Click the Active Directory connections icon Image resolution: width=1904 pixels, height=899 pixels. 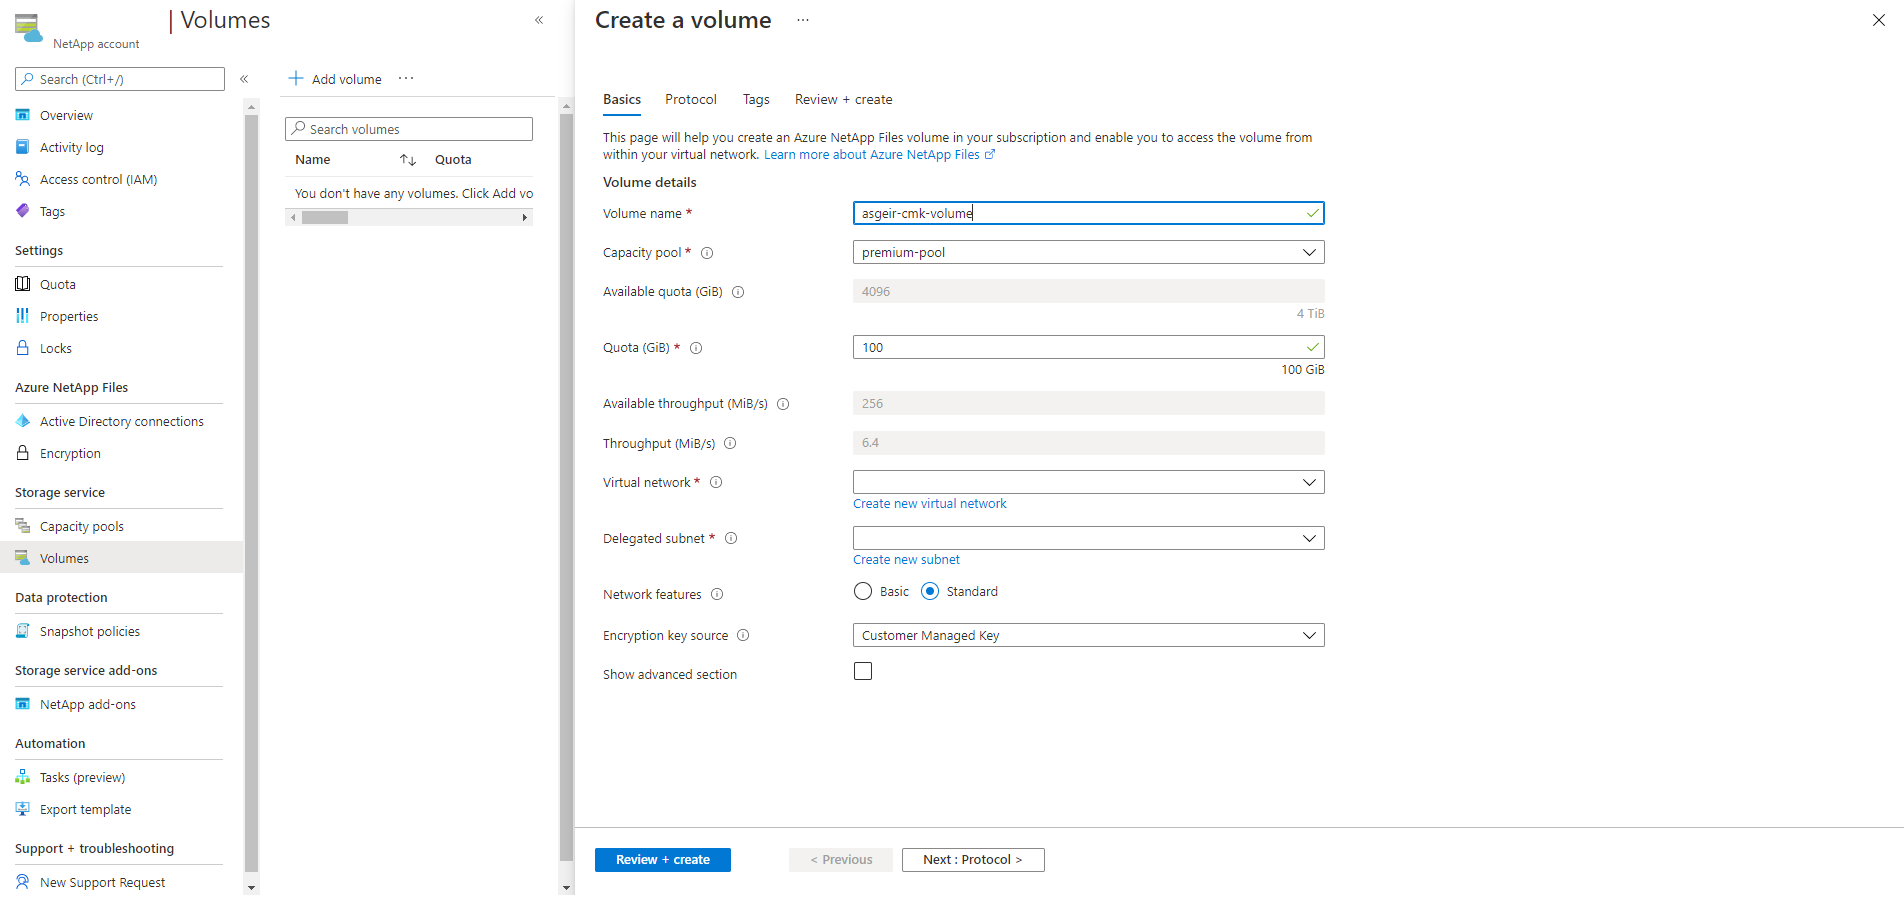23,421
